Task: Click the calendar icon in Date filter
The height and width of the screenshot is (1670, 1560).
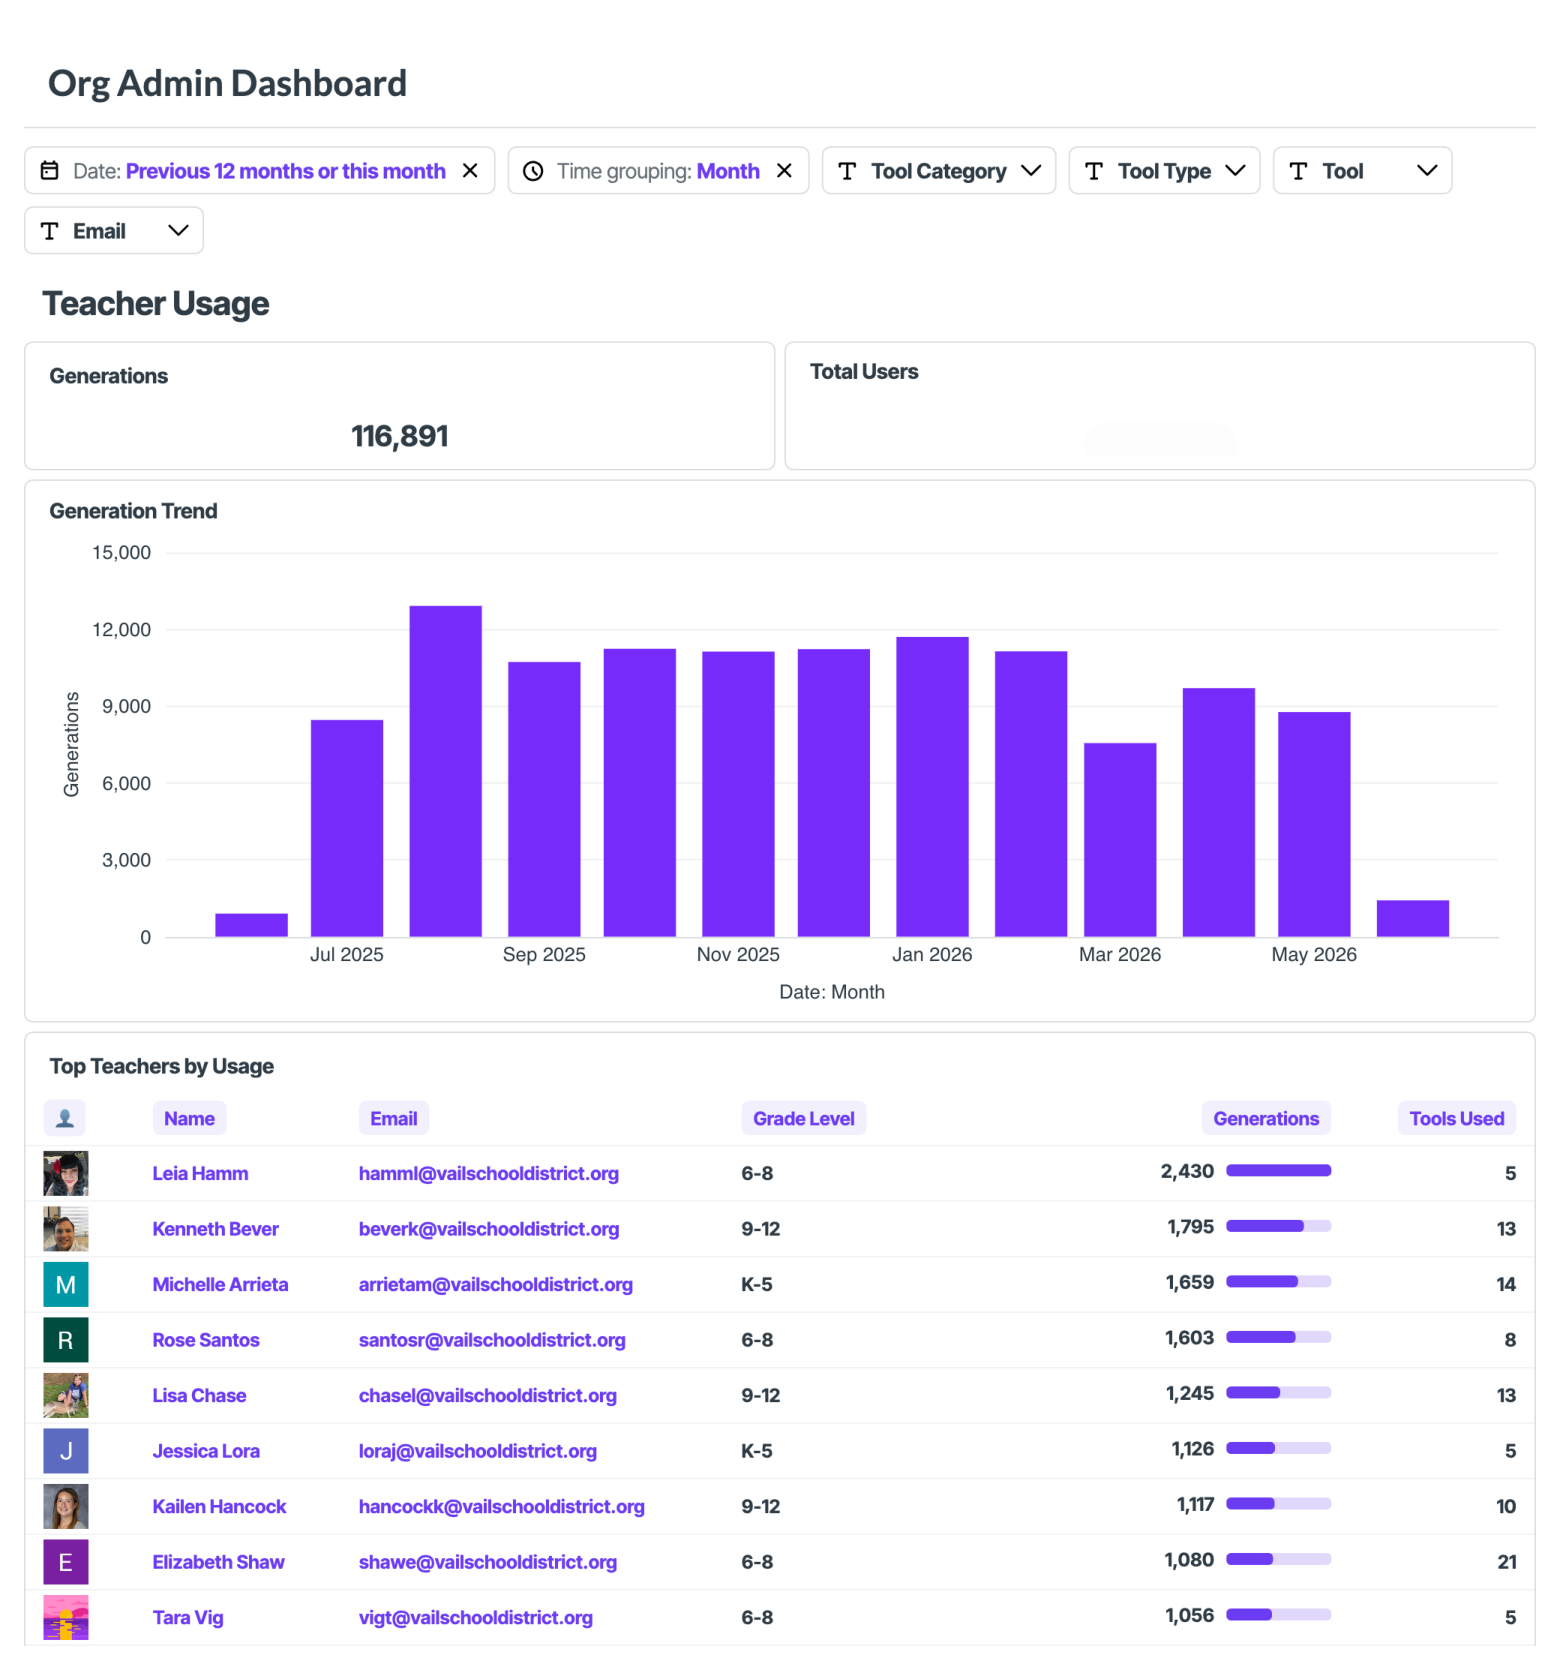Action: 49,171
